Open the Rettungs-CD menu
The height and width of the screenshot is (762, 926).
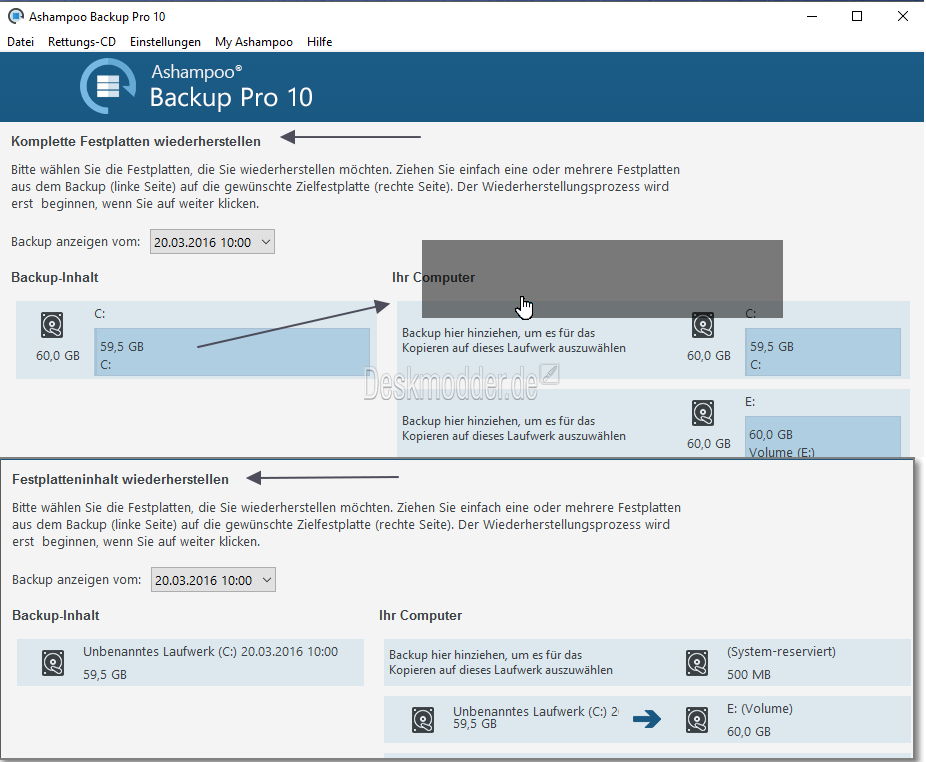coord(81,42)
